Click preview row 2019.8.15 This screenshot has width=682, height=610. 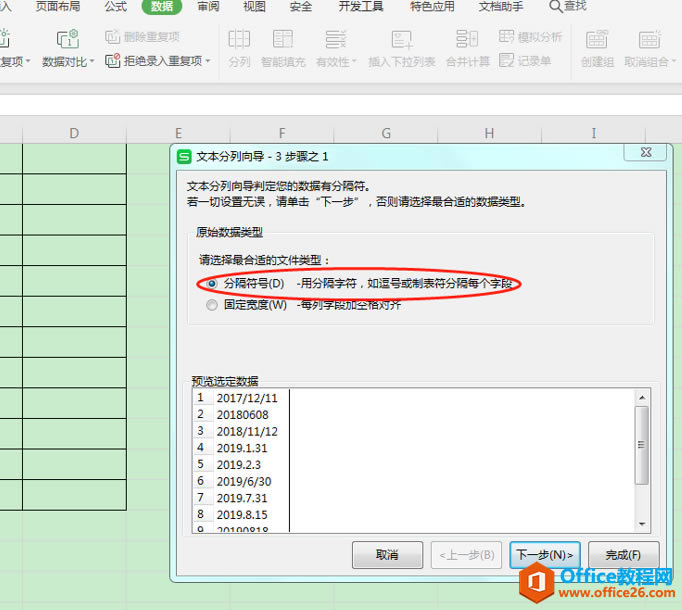(x=242, y=515)
